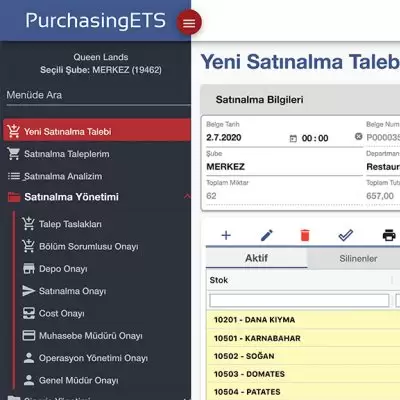Click the printer icon in toolbar

389,235
